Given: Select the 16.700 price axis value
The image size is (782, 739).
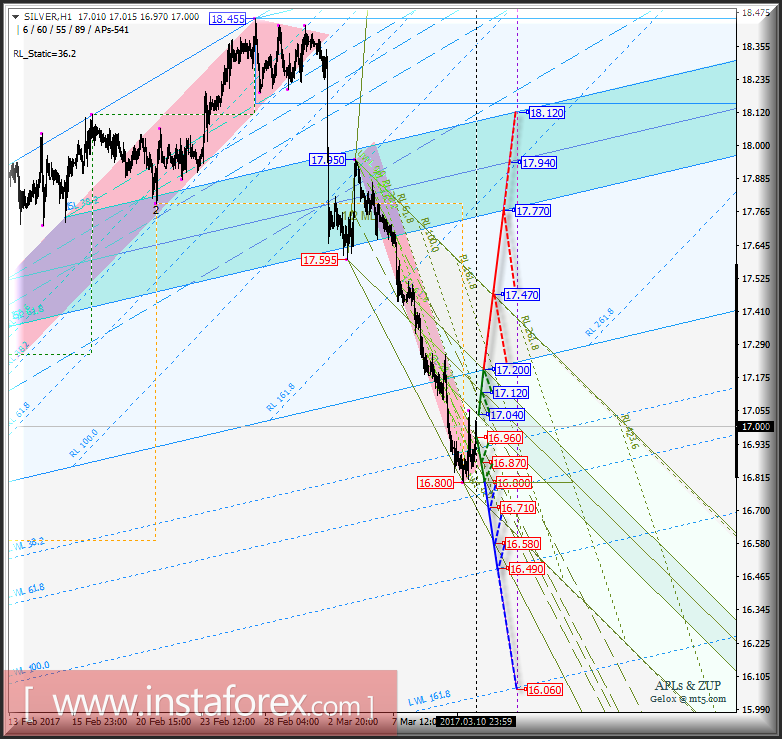Looking at the screenshot, I should point(756,511).
